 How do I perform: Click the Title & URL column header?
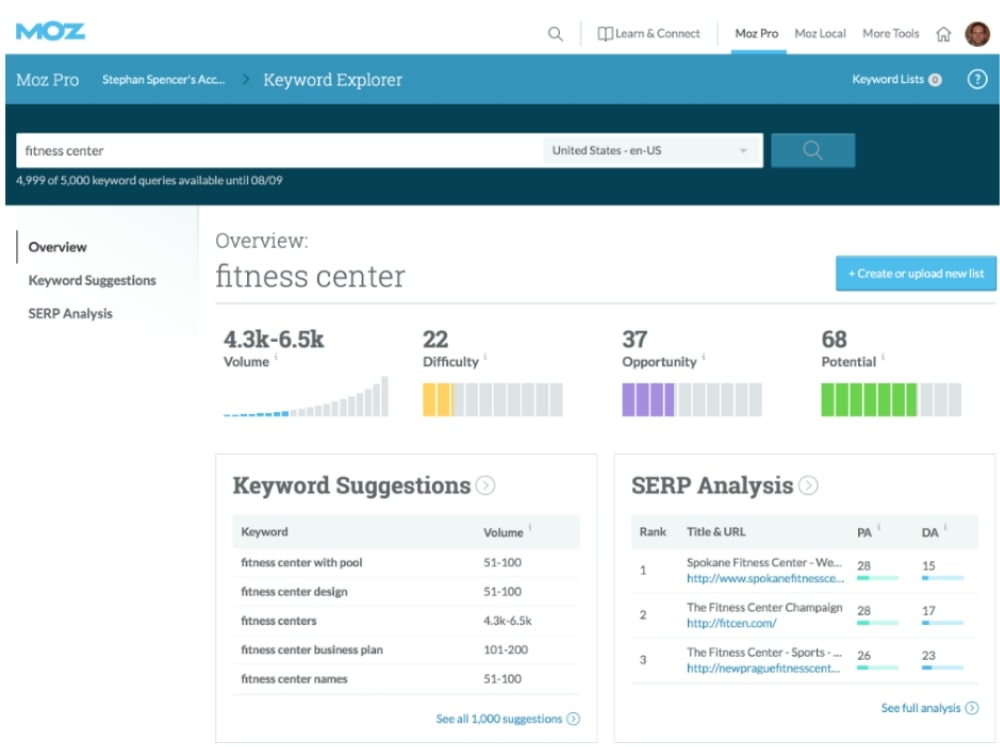coord(716,532)
